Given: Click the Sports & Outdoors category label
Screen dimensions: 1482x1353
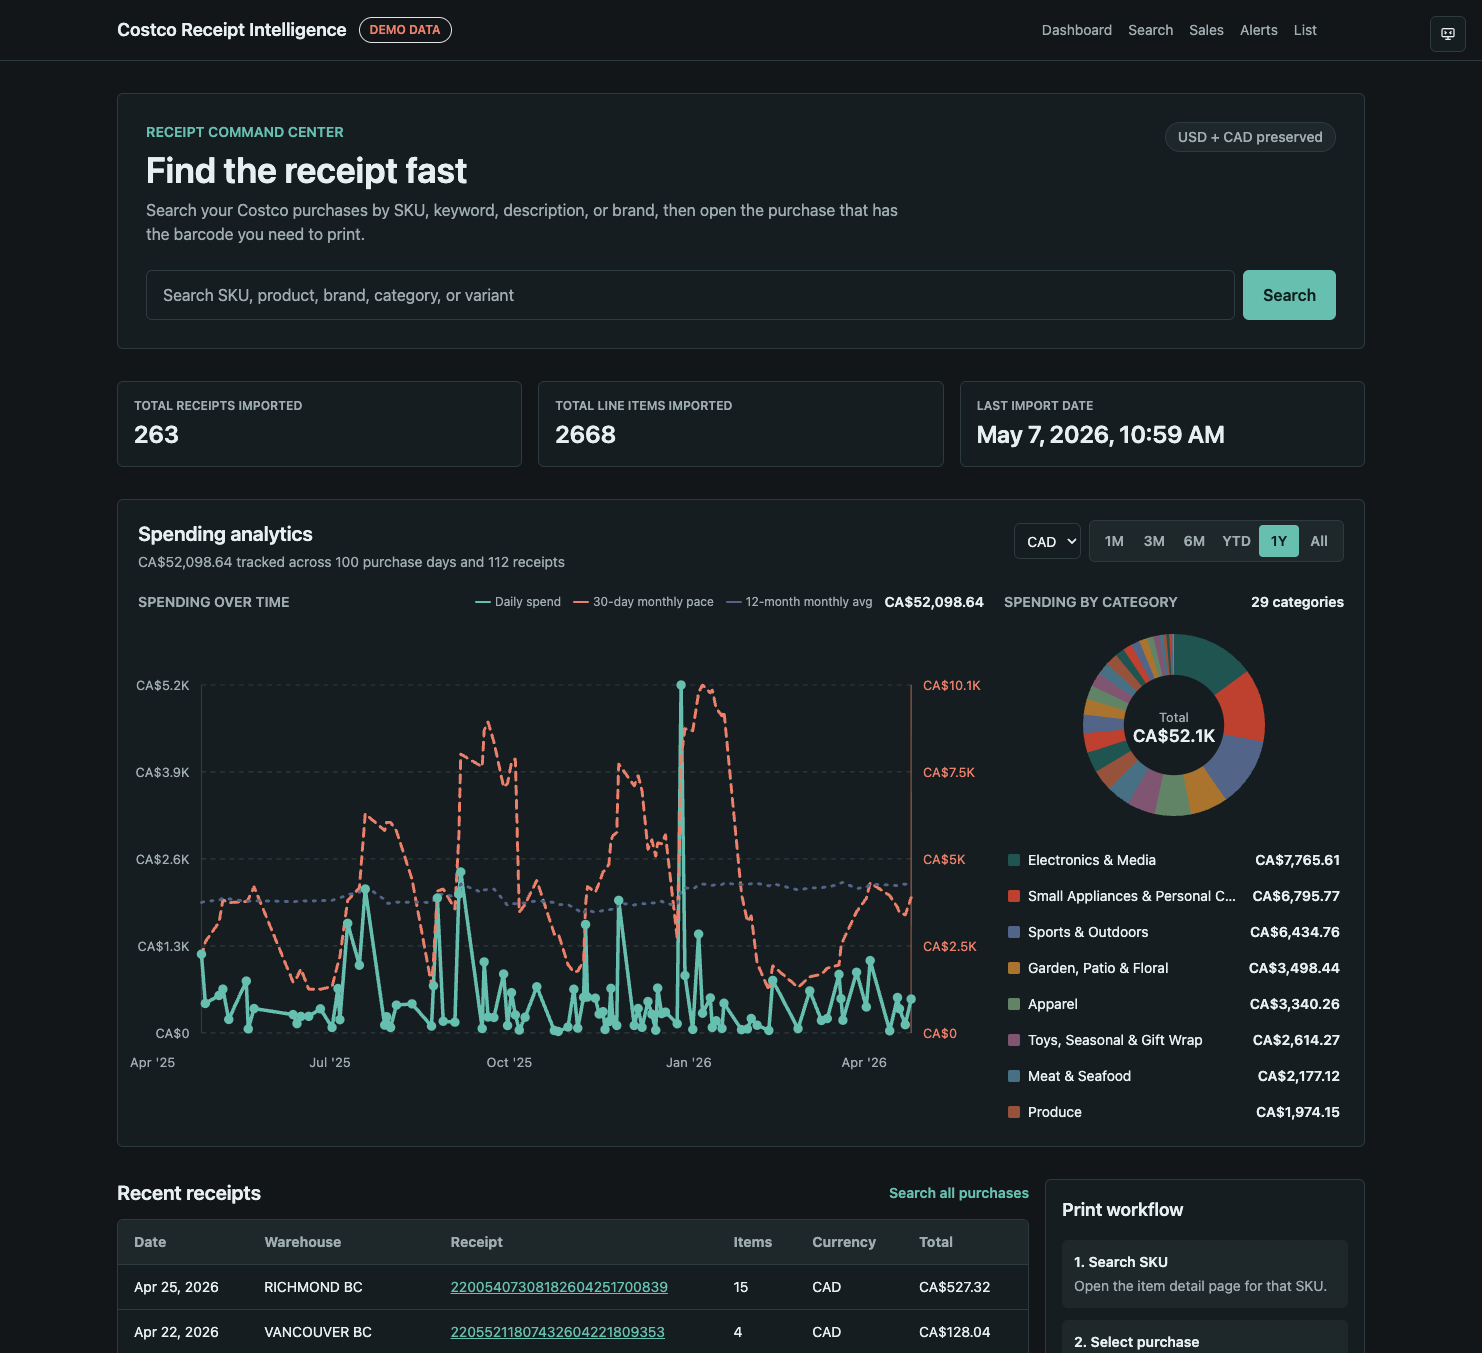Looking at the screenshot, I should pos(1088,932).
